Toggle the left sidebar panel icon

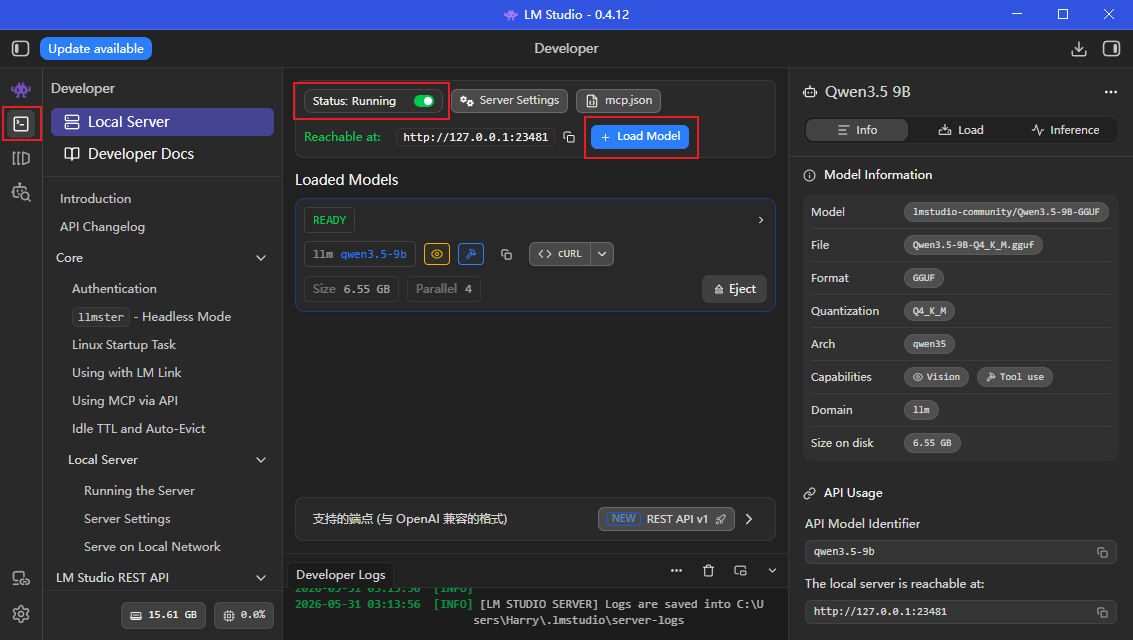pos(20,48)
